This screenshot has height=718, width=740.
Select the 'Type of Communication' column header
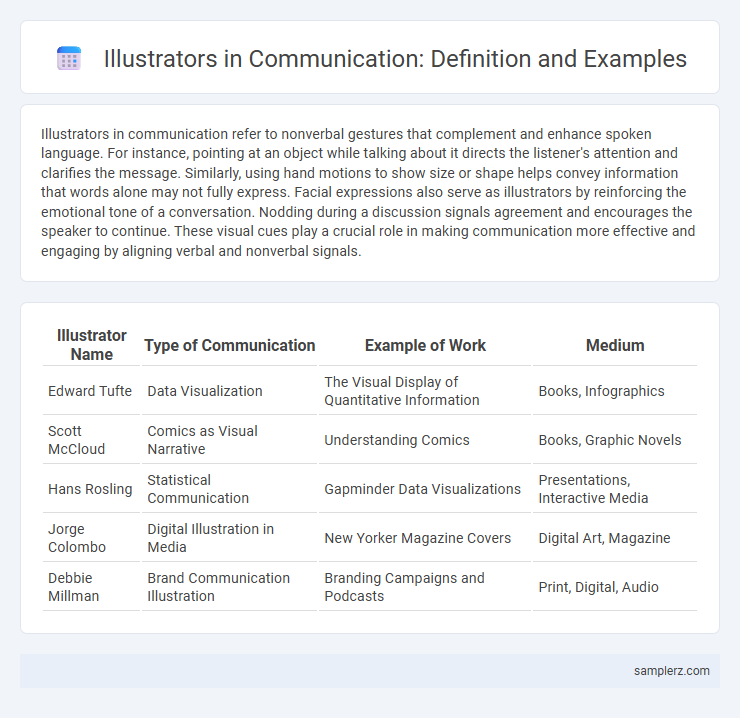pos(229,345)
